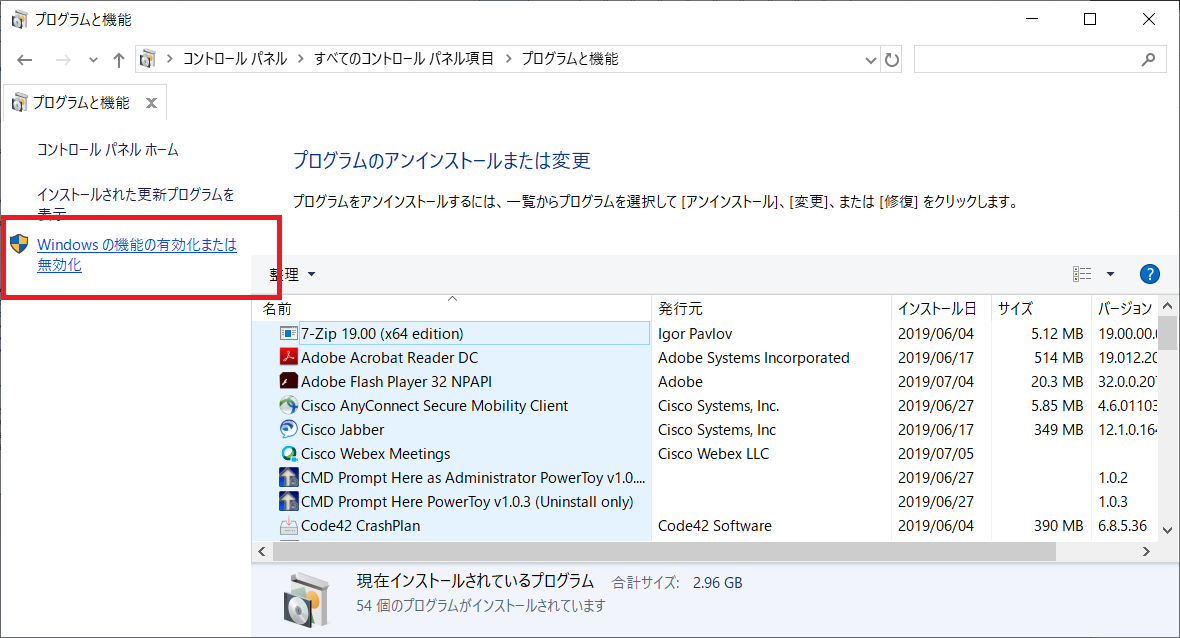
Task: Click the refresh button beside address bar
Action: tap(892, 59)
